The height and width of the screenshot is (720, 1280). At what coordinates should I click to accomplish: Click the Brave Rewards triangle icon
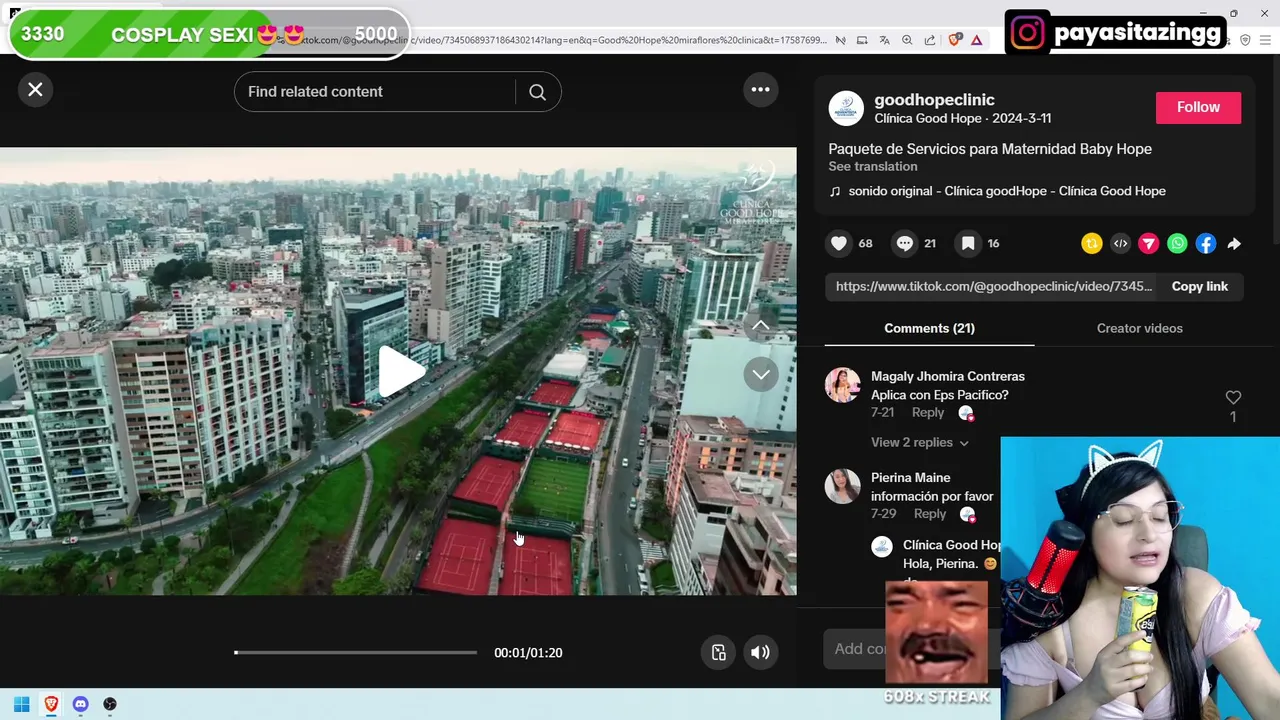977,40
